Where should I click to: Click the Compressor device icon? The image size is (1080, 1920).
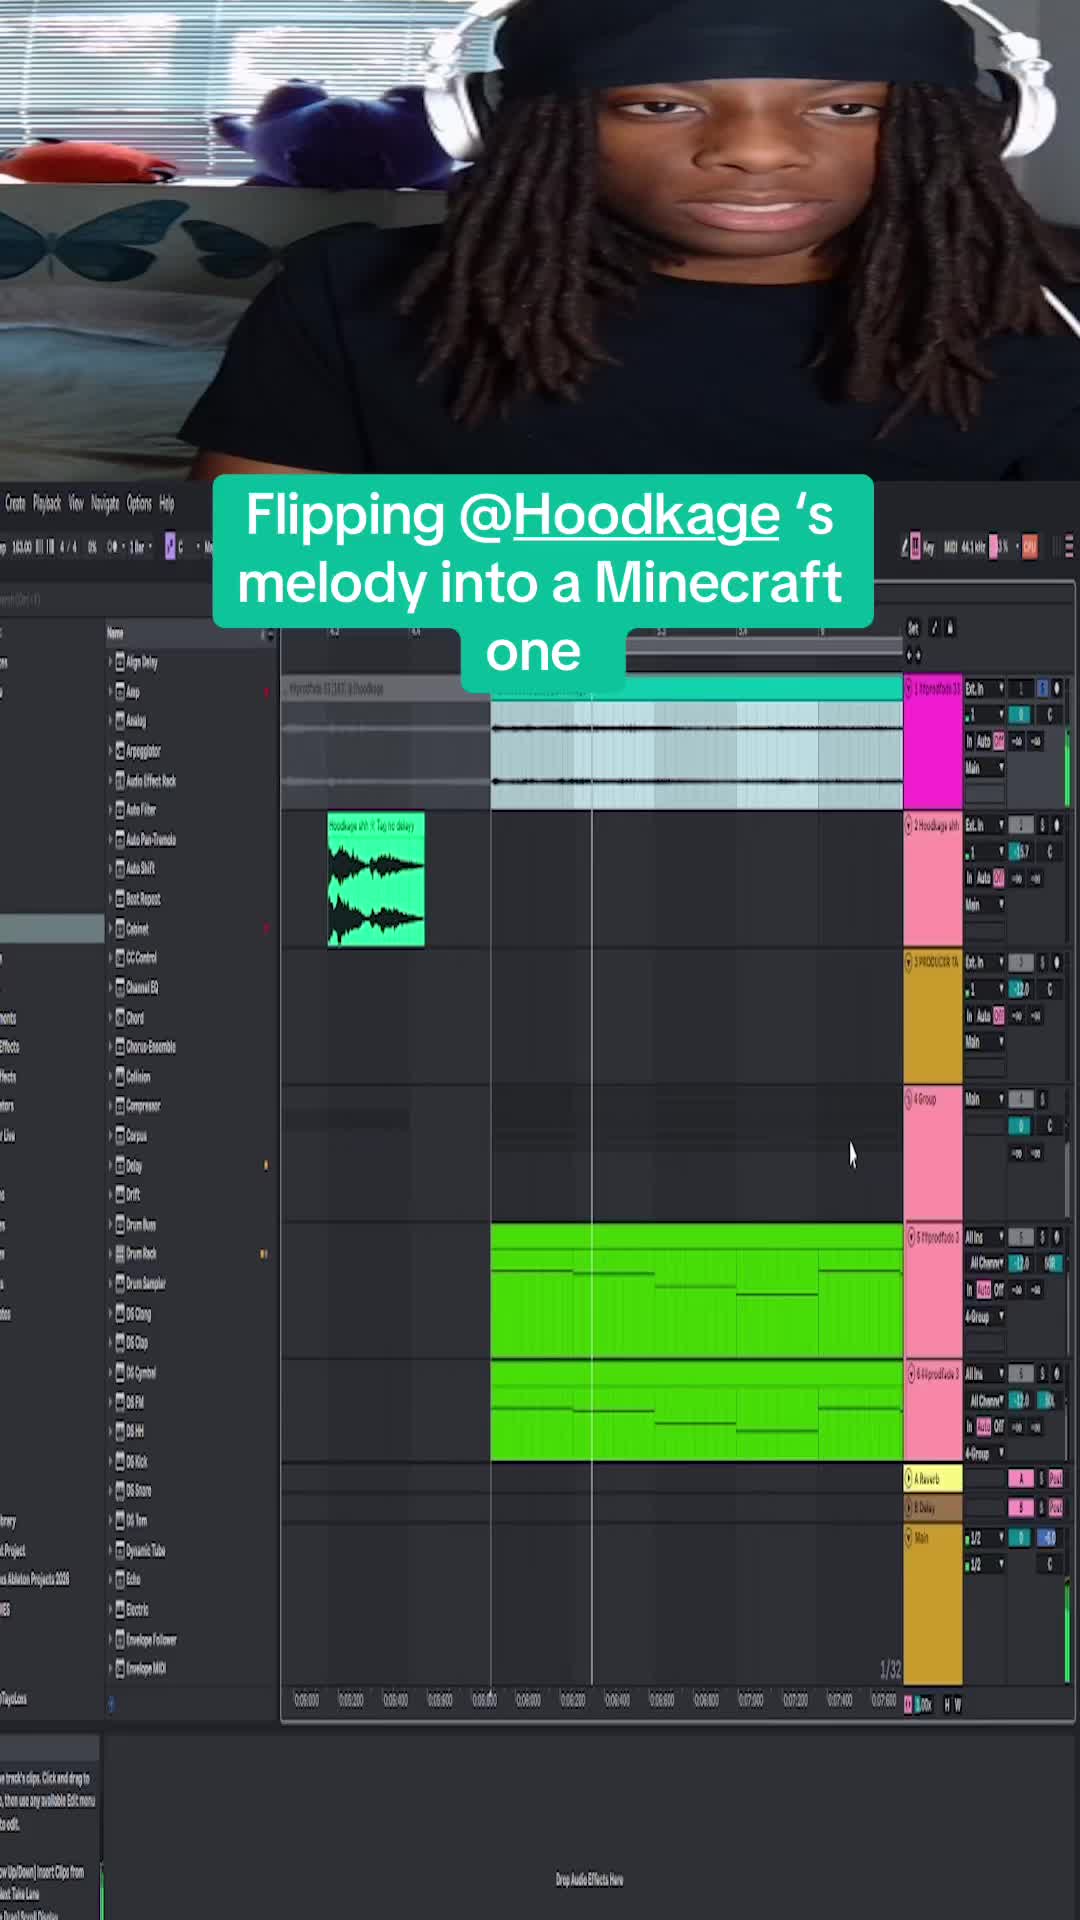pos(120,1106)
